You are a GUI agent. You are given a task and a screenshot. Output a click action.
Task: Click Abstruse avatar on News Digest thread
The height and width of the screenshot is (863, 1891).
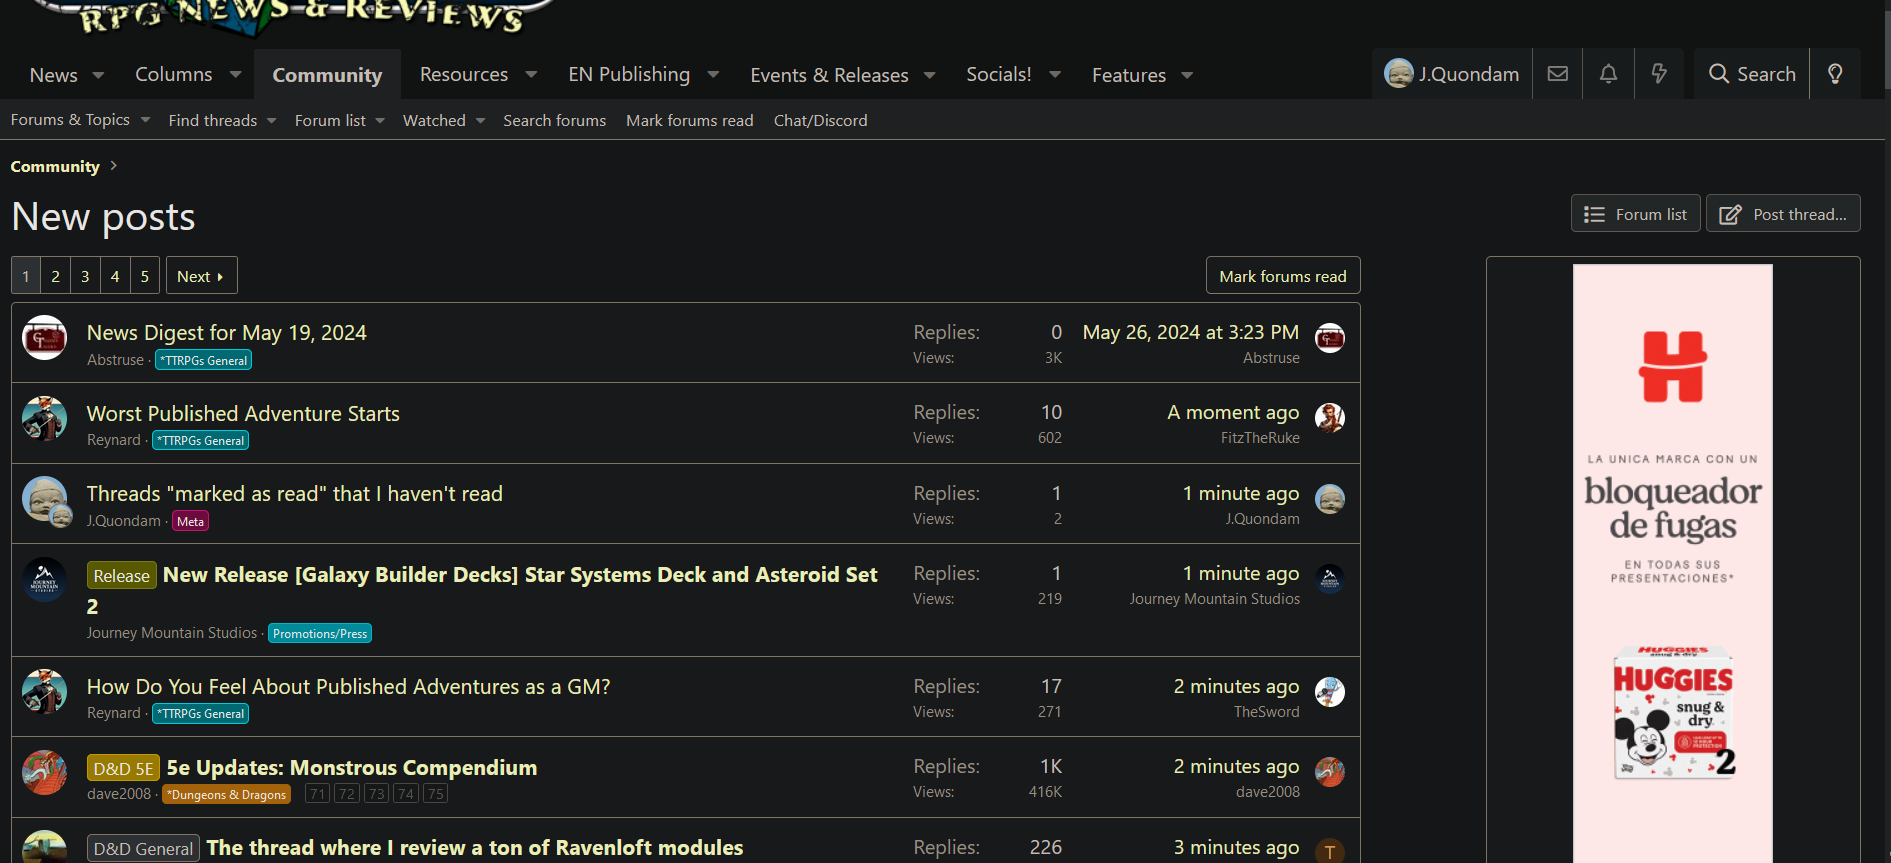44,338
